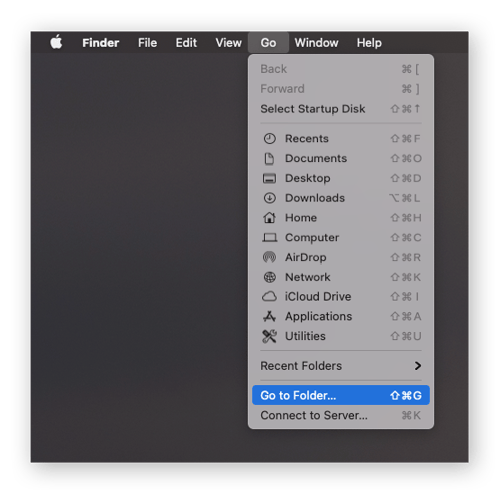
Task: Select Go to Folder… item
Action: [x=341, y=395]
